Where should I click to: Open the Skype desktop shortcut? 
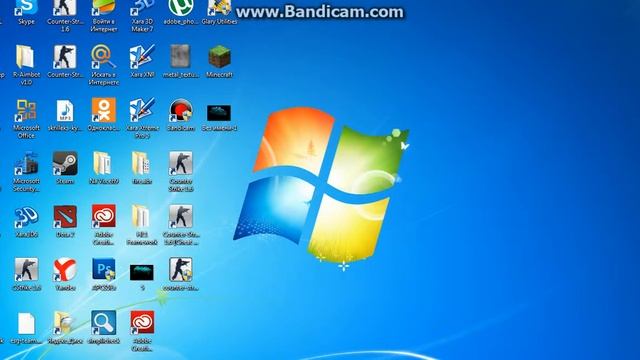(26, 11)
